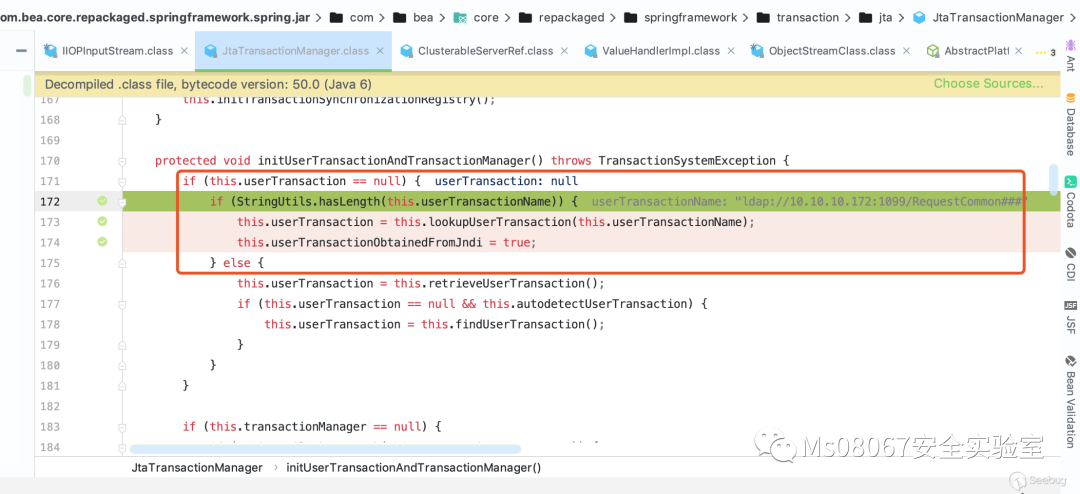The width and height of the screenshot is (1080, 494).
Task: Click TransactionSystemException in the method signature
Action: tap(687, 161)
